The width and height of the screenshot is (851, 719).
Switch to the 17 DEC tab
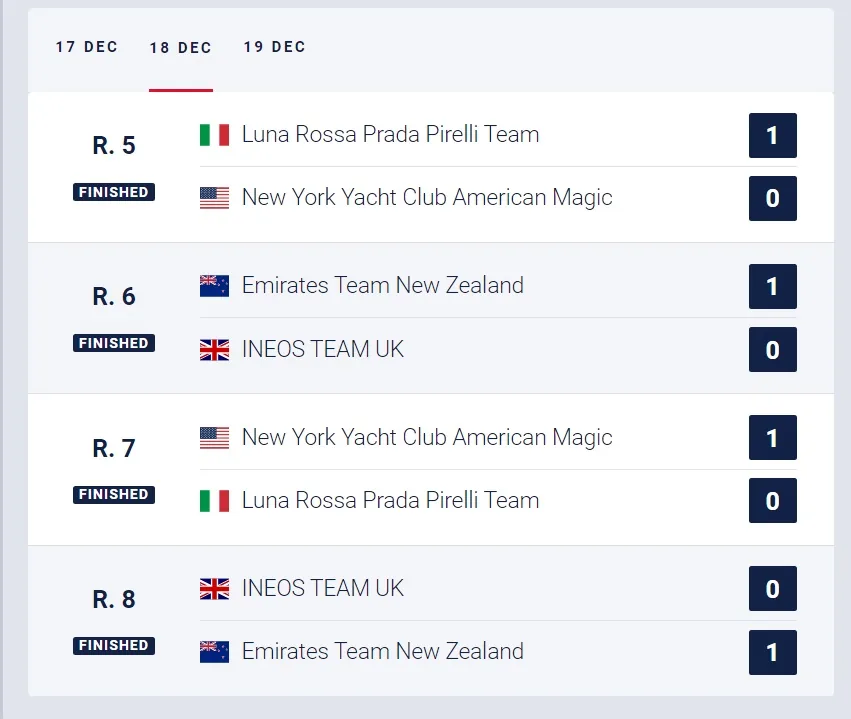coord(87,47)
